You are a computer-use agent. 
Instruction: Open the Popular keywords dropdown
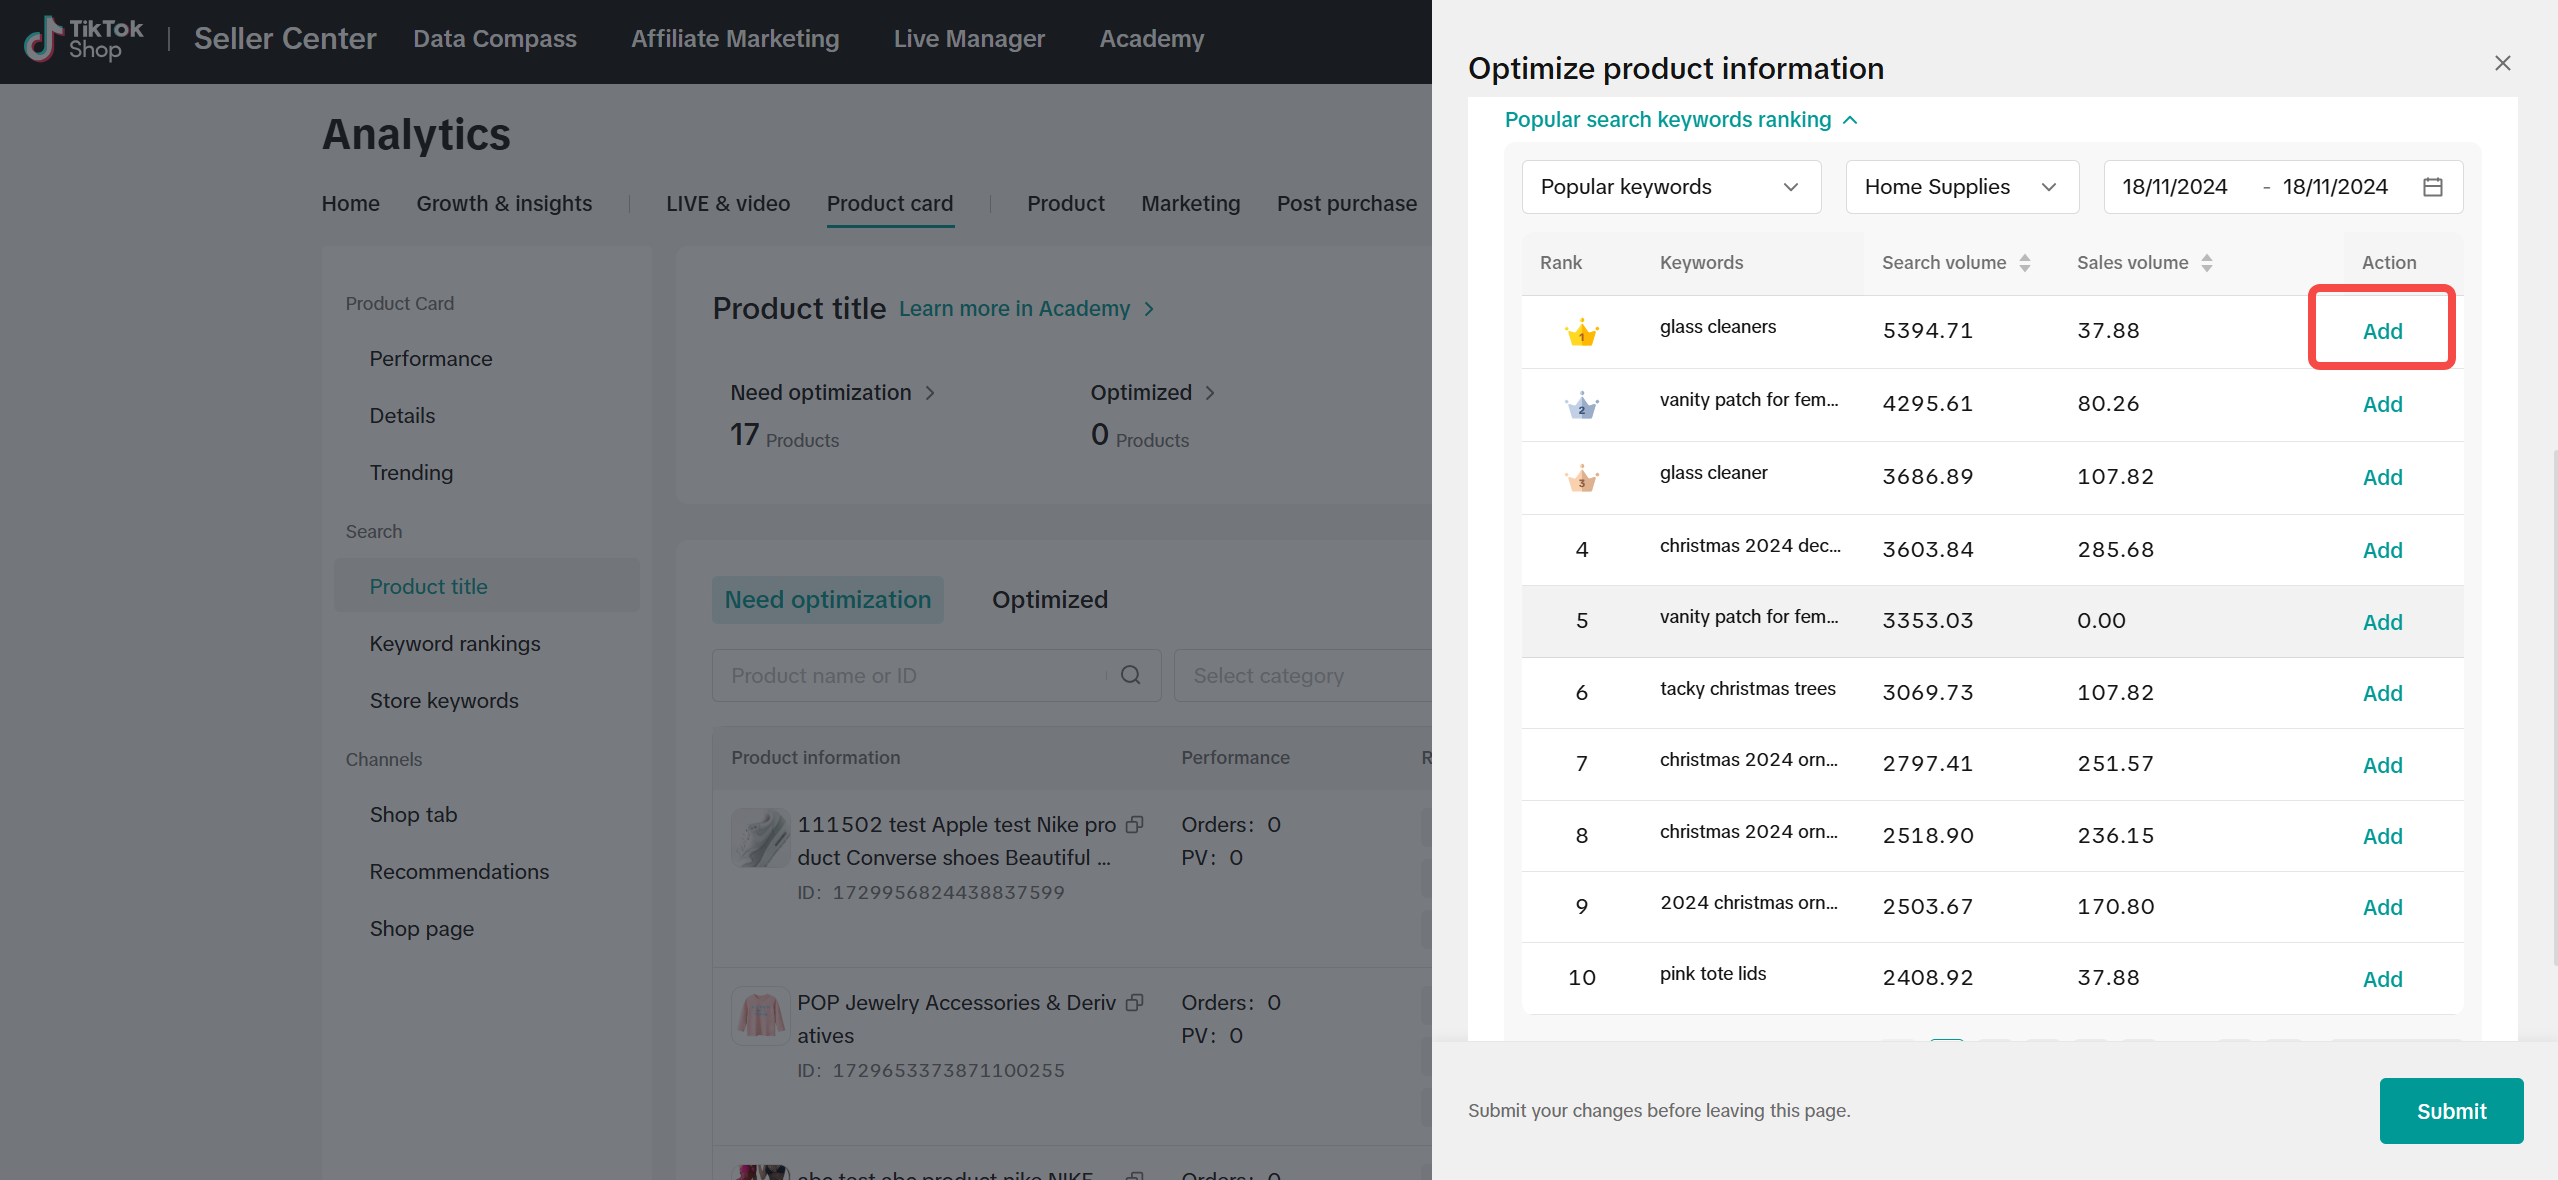pyautogui.click(x=1670, y=187)
